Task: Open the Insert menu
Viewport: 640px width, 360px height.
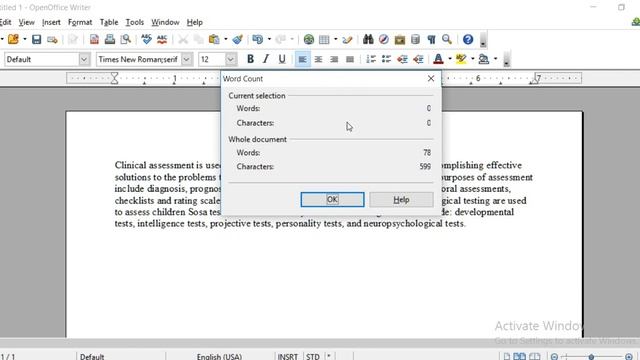Action: [x=51, y=22]
